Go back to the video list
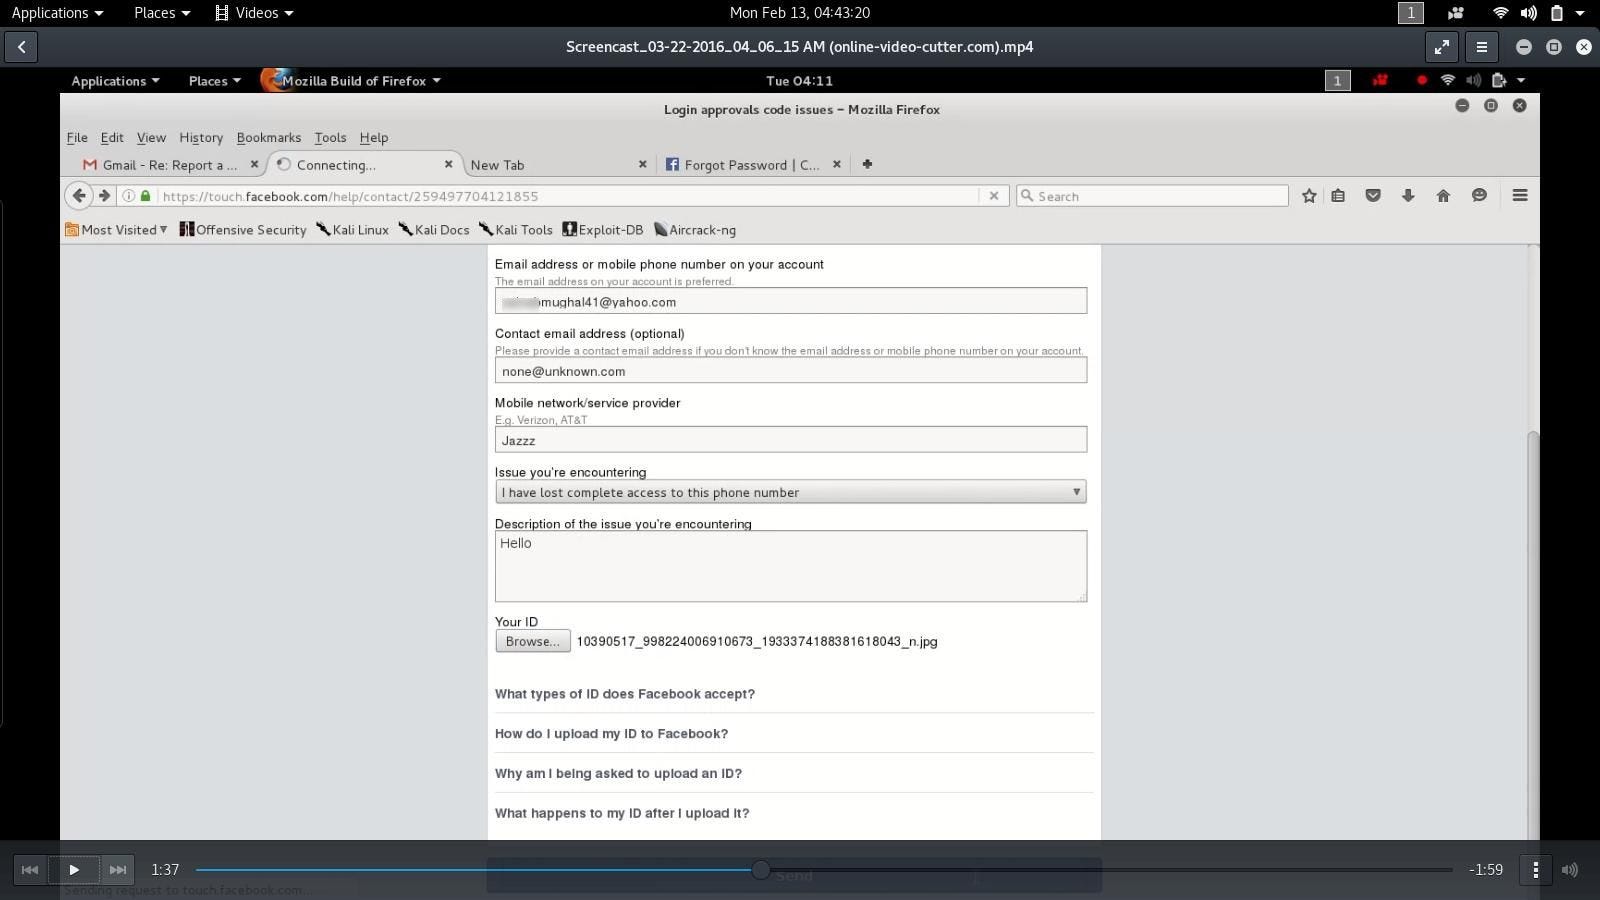The height and width of the screenshot is (900, 1600). (21, 47)
